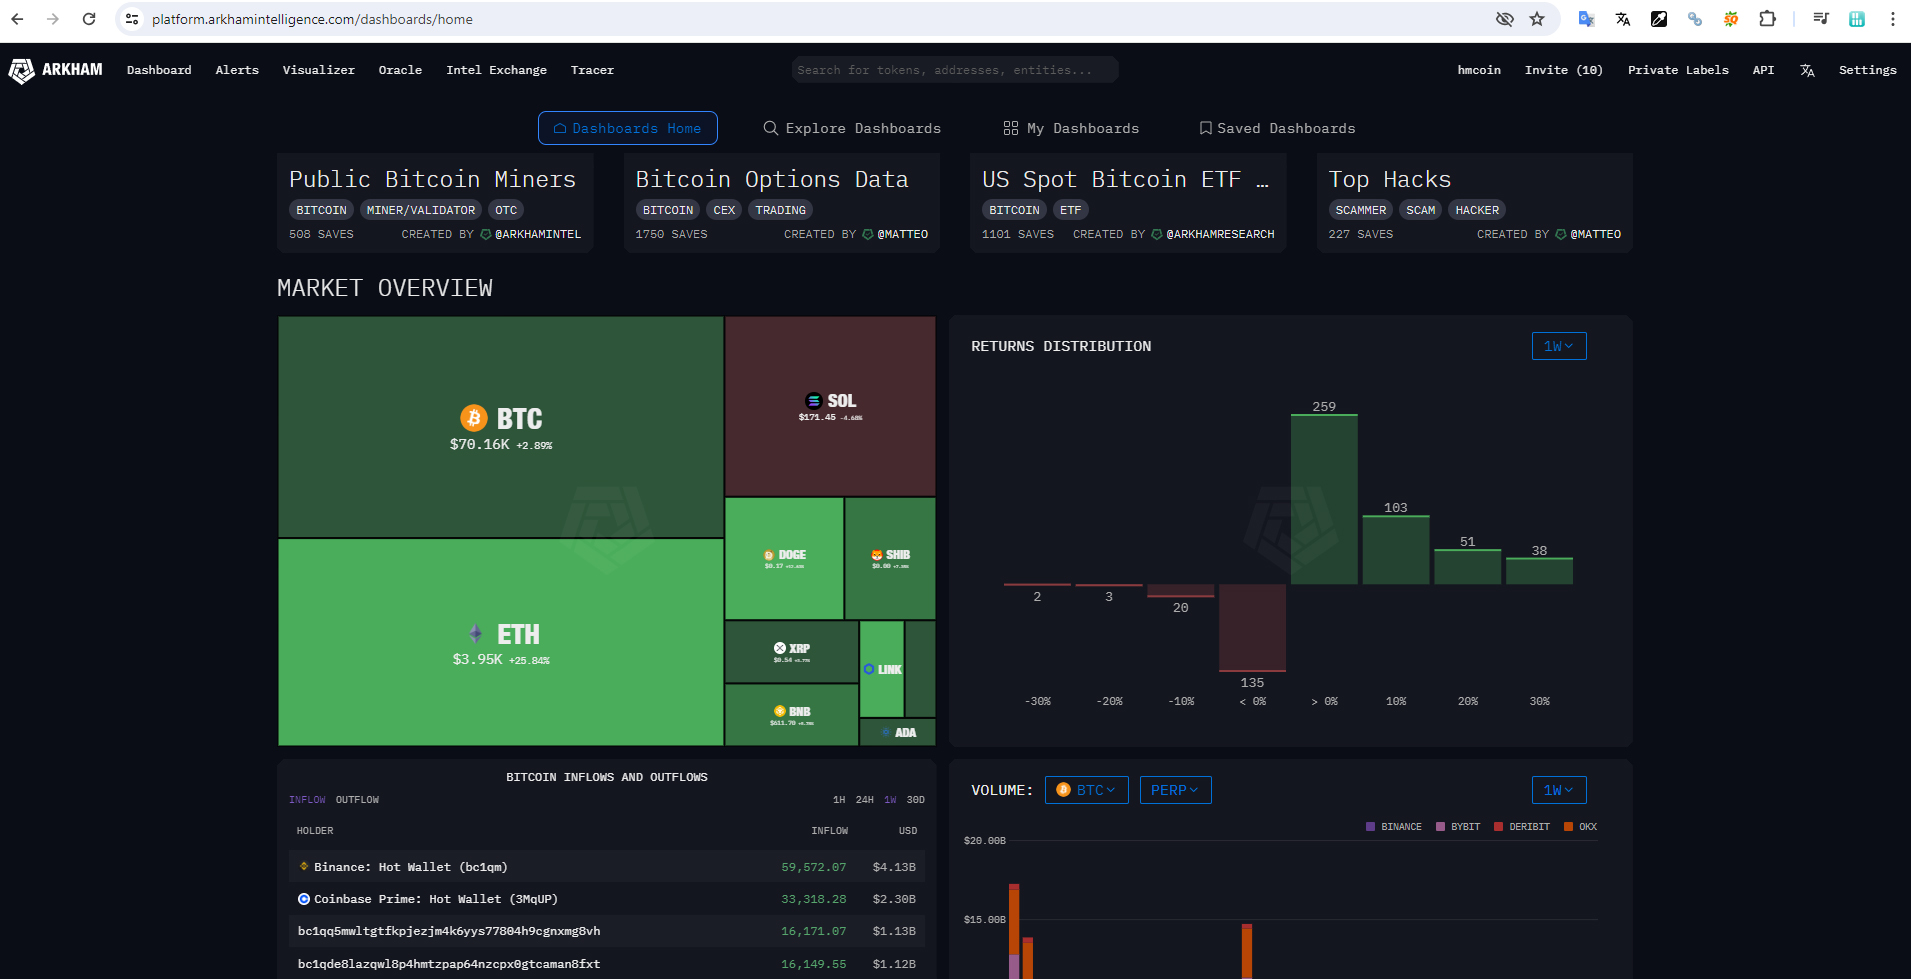
Task: Click the Ethereum icon on ETH tile
Action: click(x=476, y=634)
